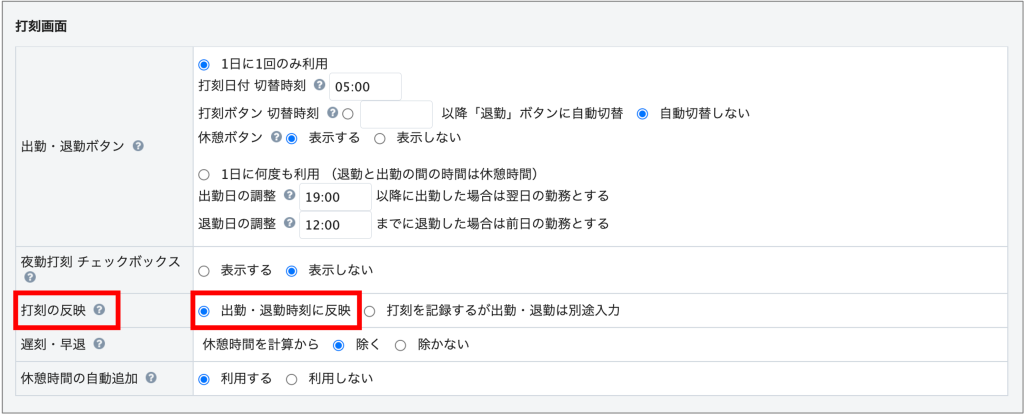
Task: Open help icon for 打刻の反映
Action: [99, 310]
